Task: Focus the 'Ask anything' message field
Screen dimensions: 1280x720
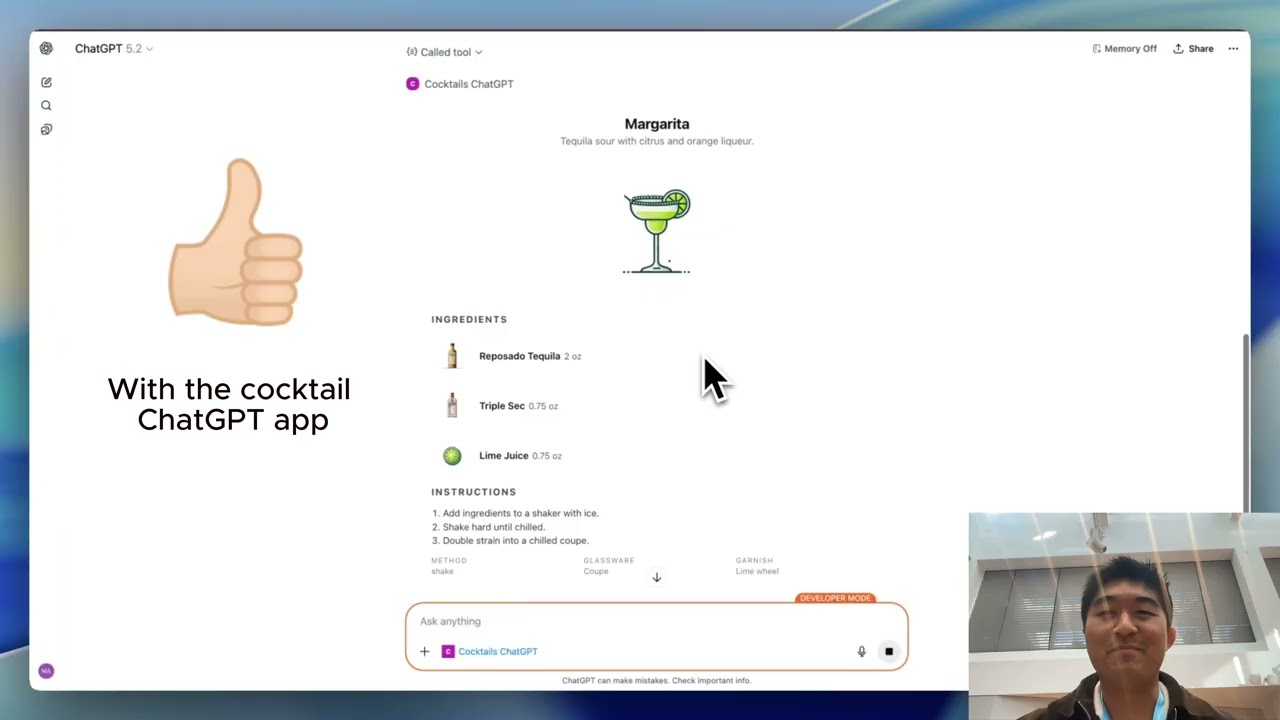Action: pyautogui.click(x=657, y=621)
